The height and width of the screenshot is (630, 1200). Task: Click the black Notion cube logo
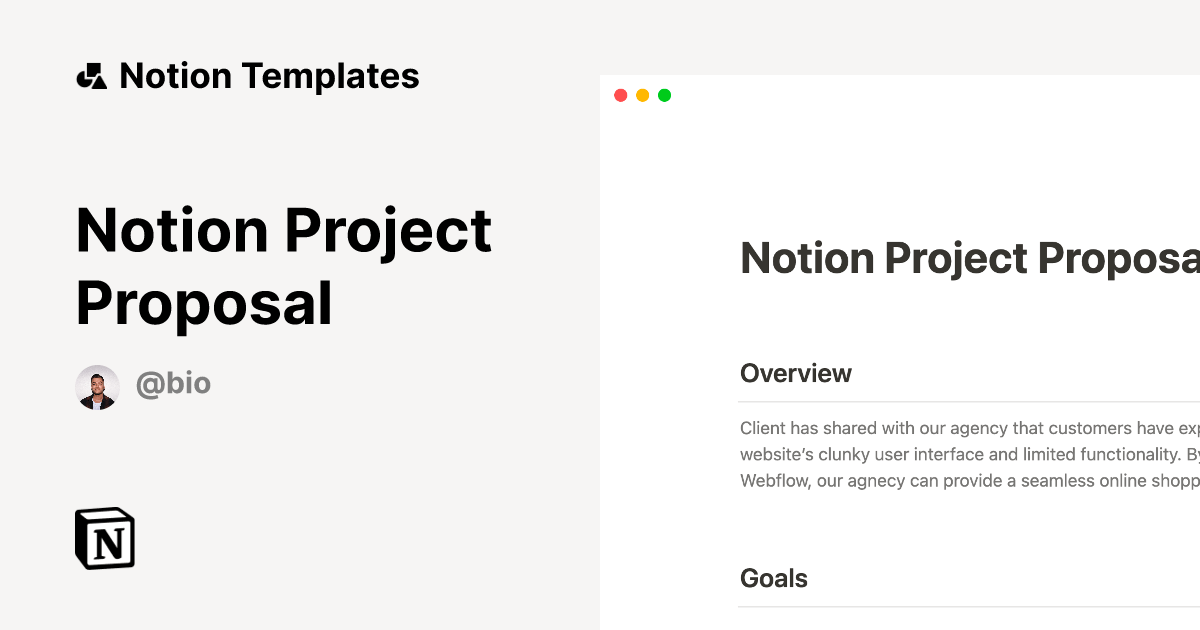[x=105, y=539]
